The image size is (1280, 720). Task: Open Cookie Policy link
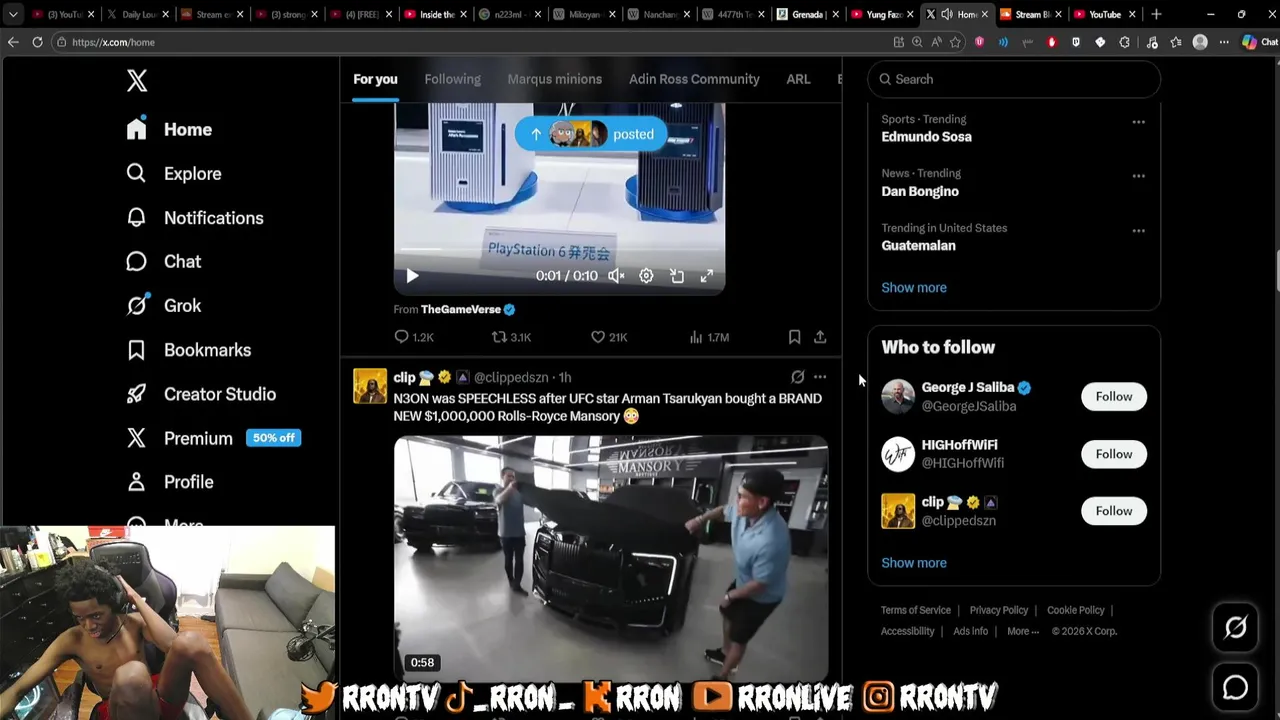pos(1075,610)
